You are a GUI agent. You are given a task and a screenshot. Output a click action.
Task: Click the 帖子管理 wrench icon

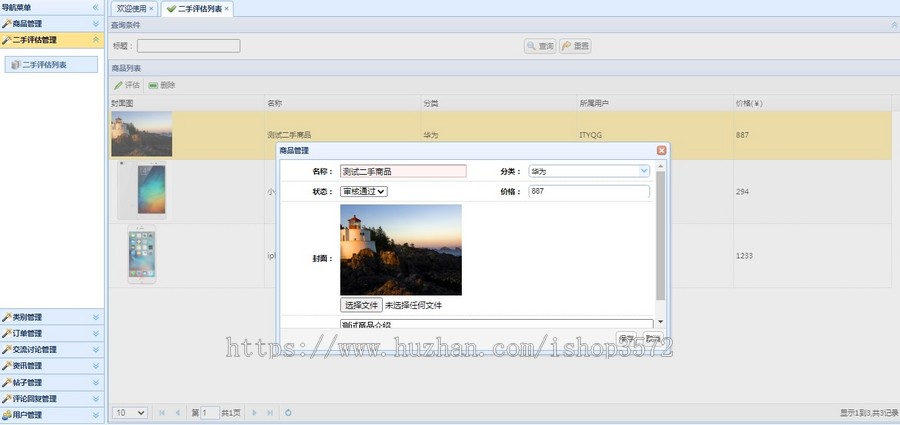click(7, 382)
